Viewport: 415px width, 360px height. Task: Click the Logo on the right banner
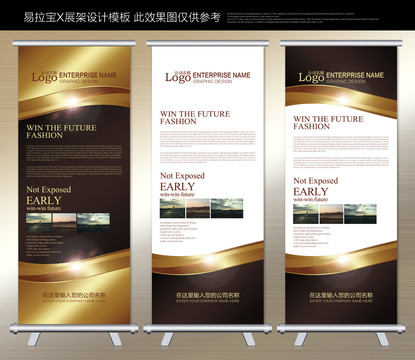(311, 77)
